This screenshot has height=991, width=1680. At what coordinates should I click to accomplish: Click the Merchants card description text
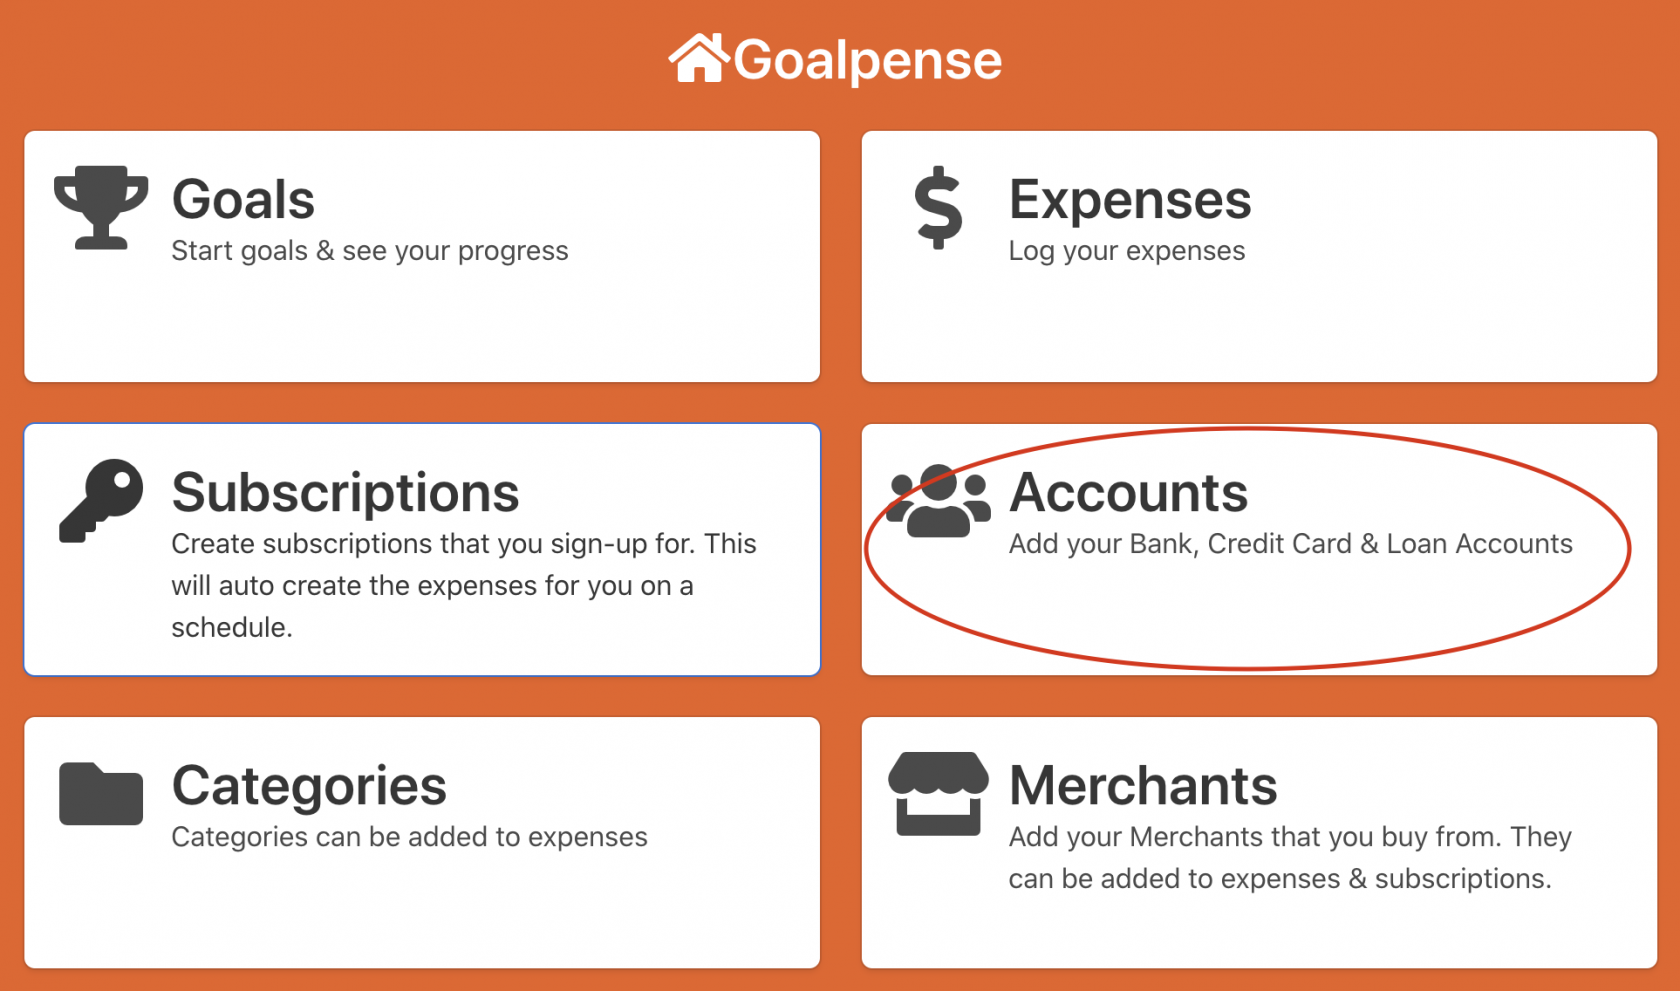tap(1290, 858)
